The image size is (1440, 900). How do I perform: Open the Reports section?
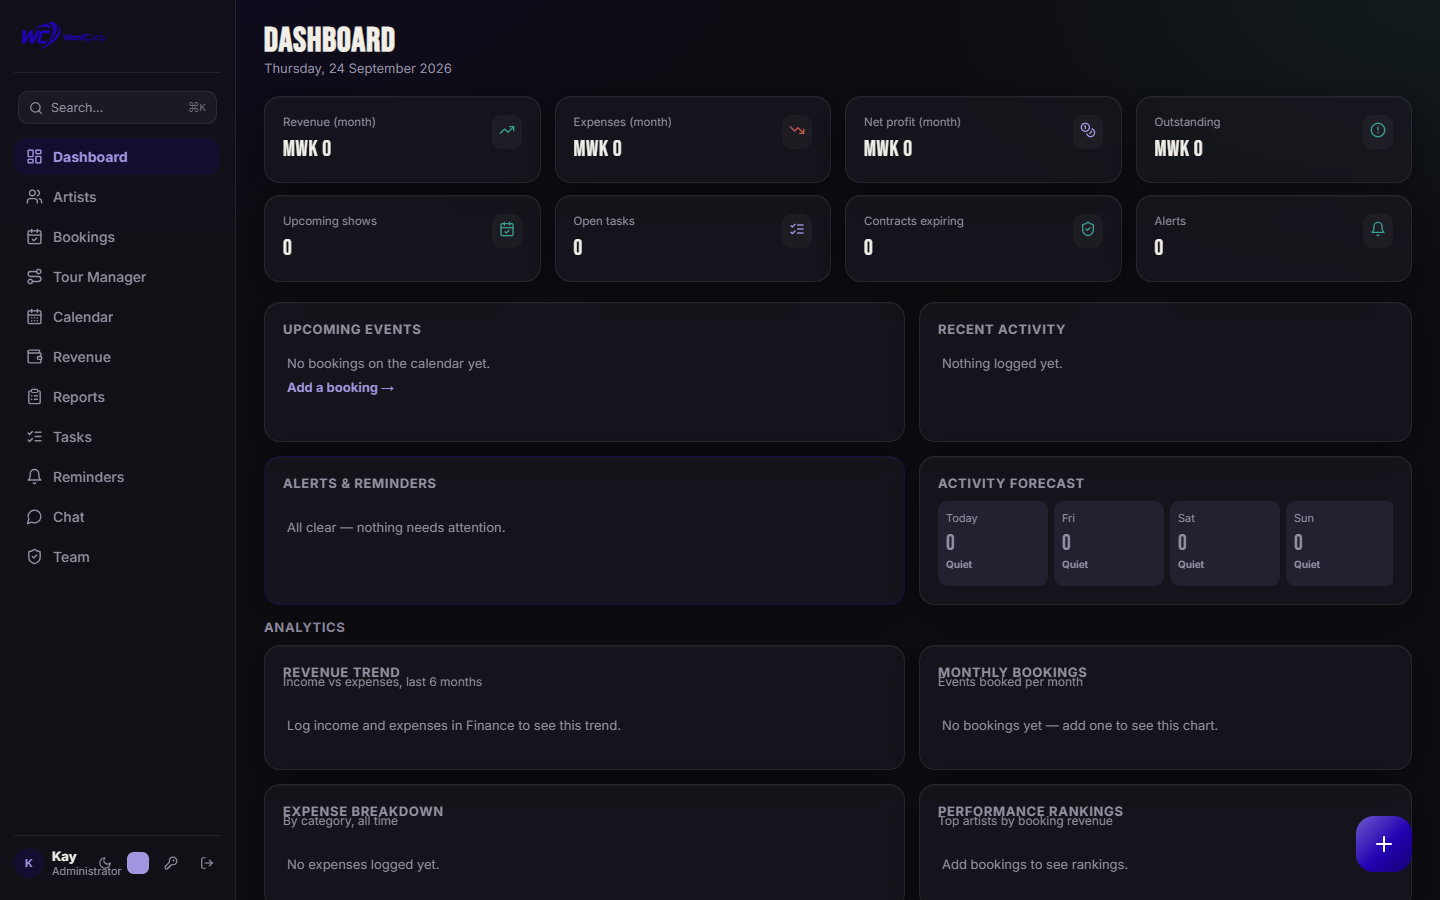coord(117,397)
